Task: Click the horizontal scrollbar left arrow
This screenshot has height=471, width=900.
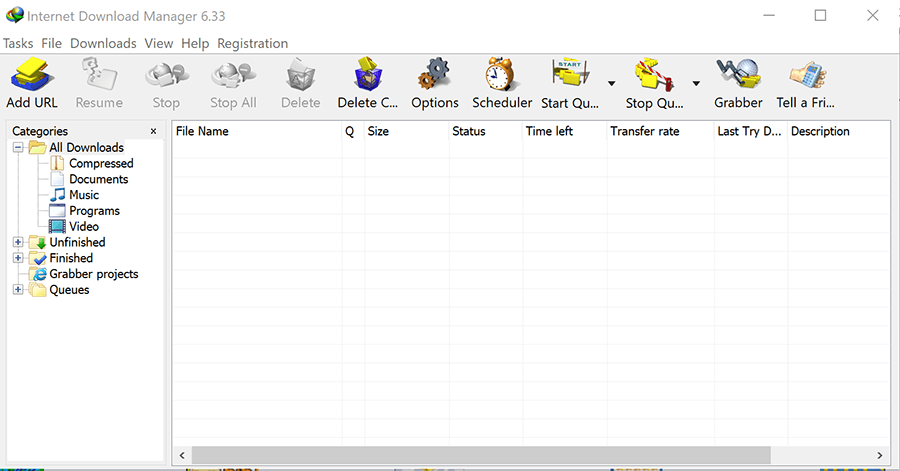Action: 182,456
